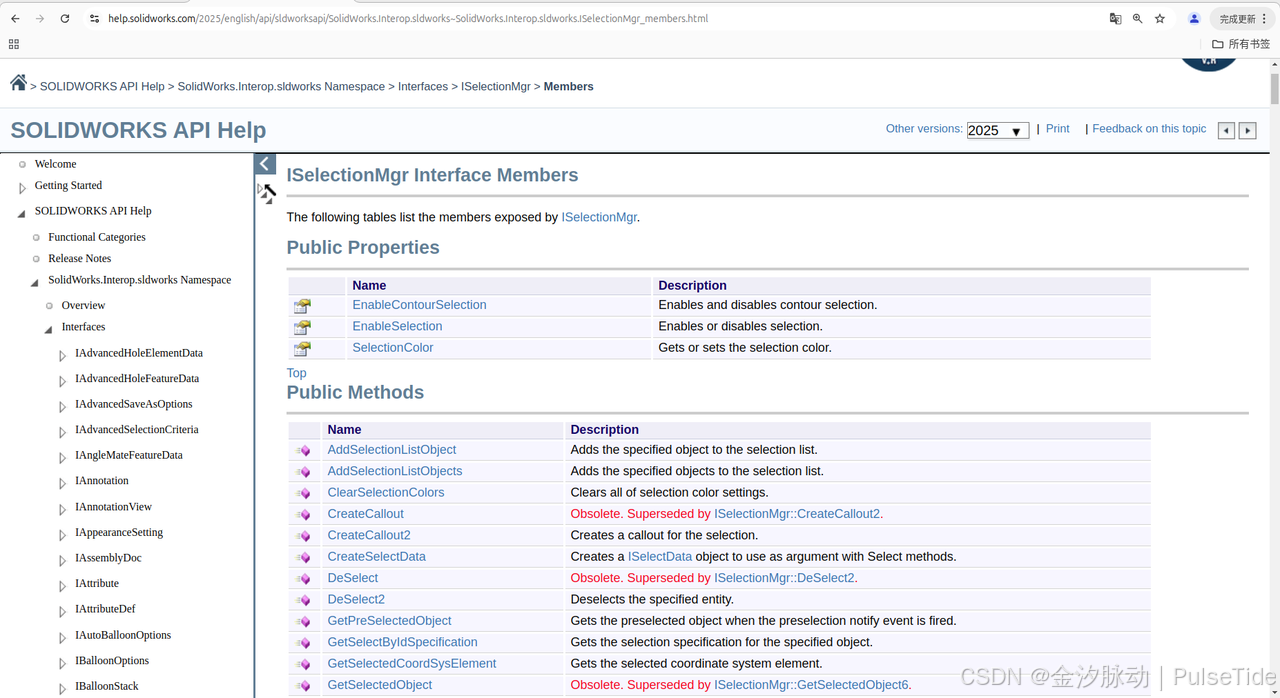The width and height of the screenshot is (1280, 698).
Task: Select Release Notes tree item
Action: point(80,258)
